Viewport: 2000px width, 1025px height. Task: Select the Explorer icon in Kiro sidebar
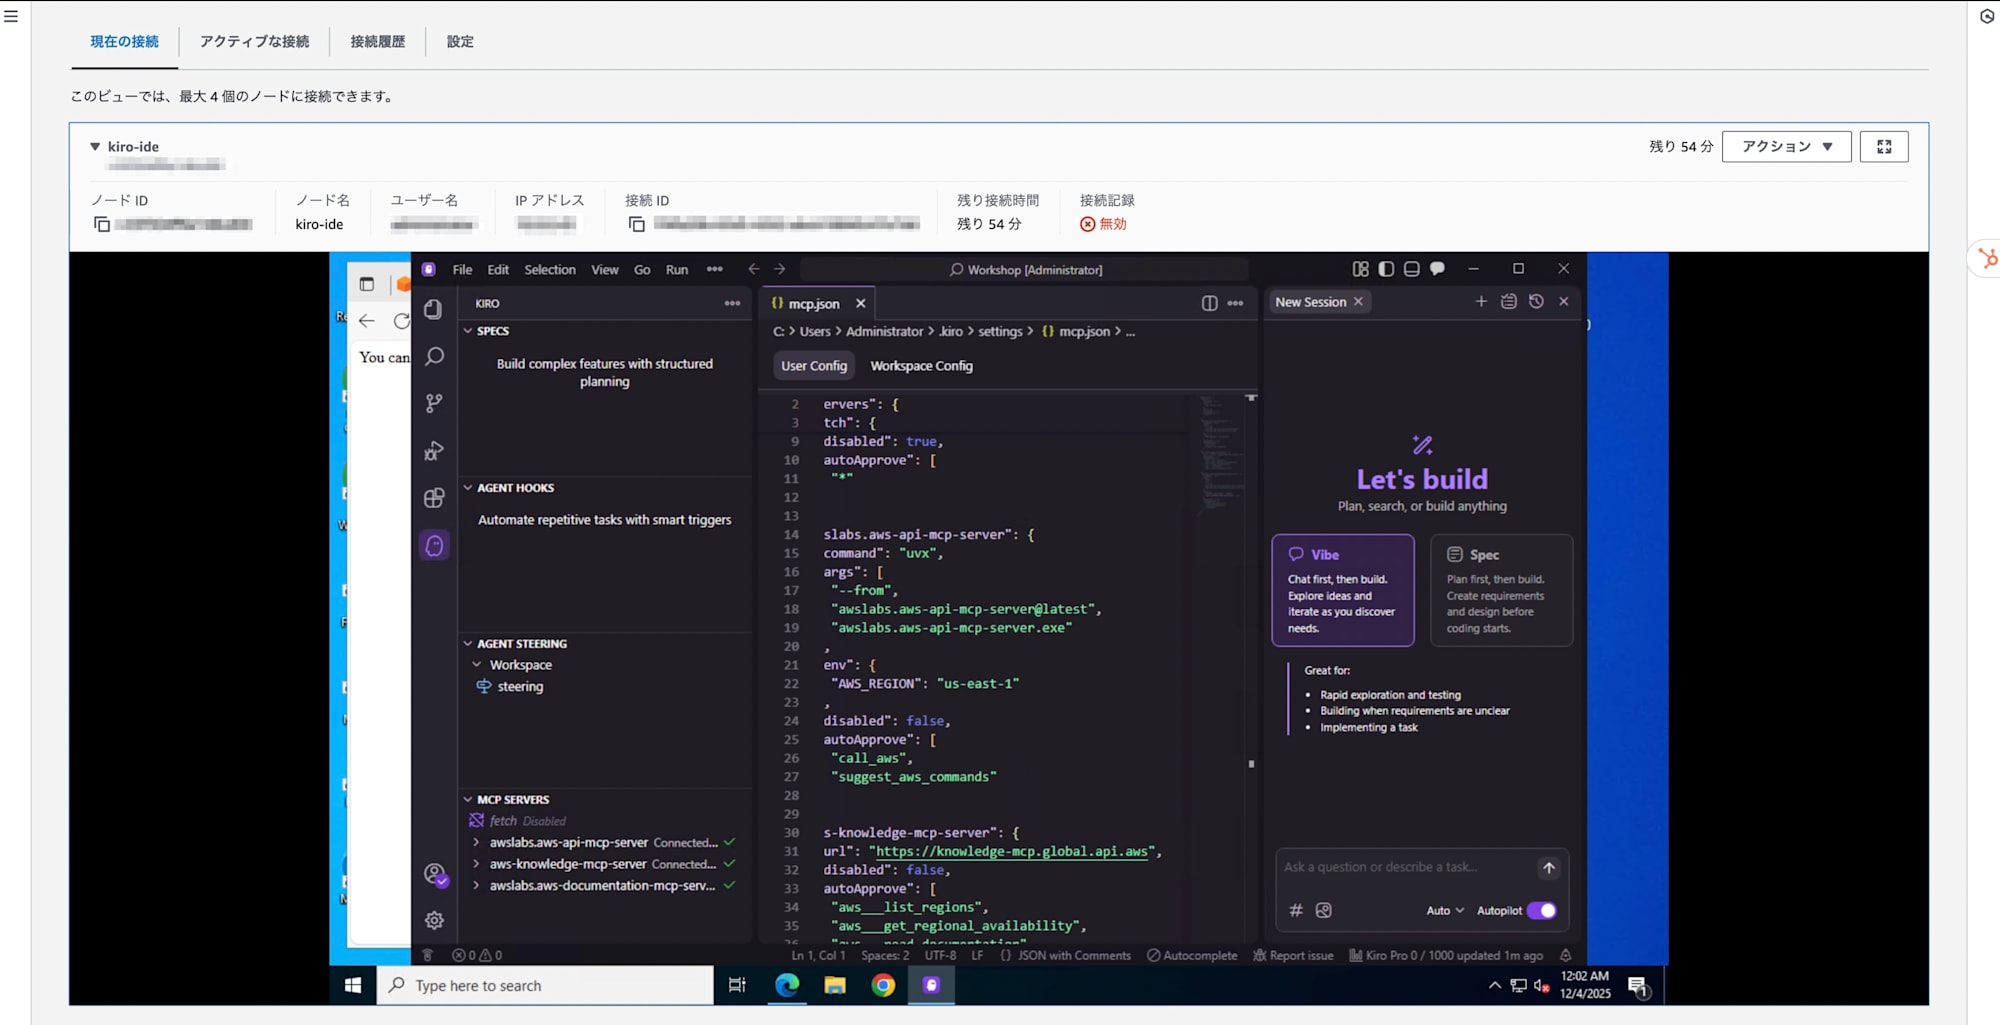[x=434, y=310]
